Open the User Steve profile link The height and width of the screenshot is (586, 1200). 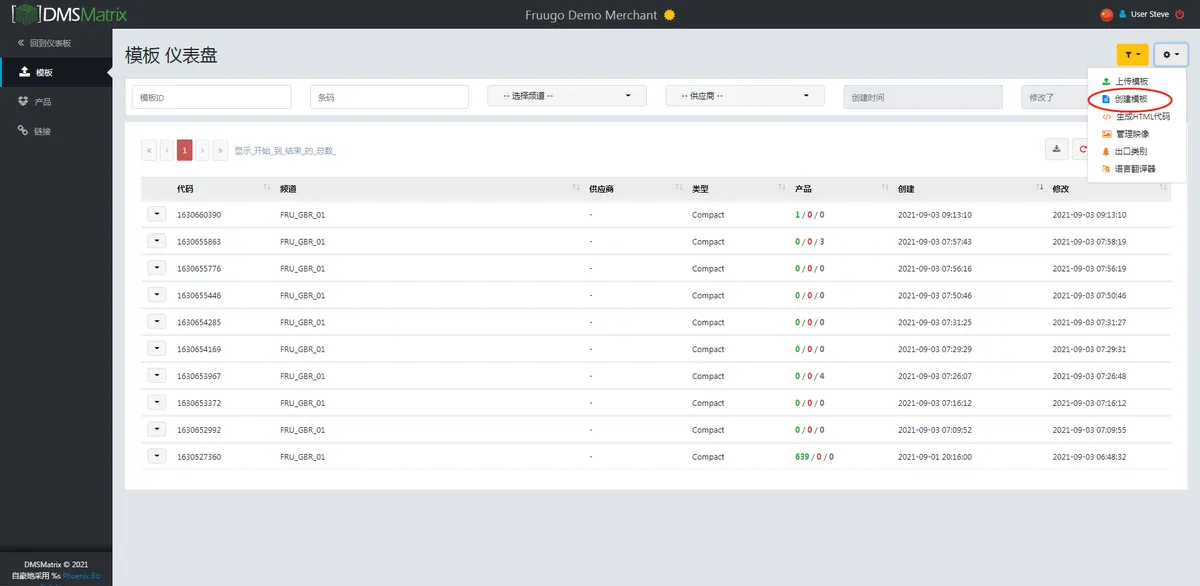(x=1144, y=14)
